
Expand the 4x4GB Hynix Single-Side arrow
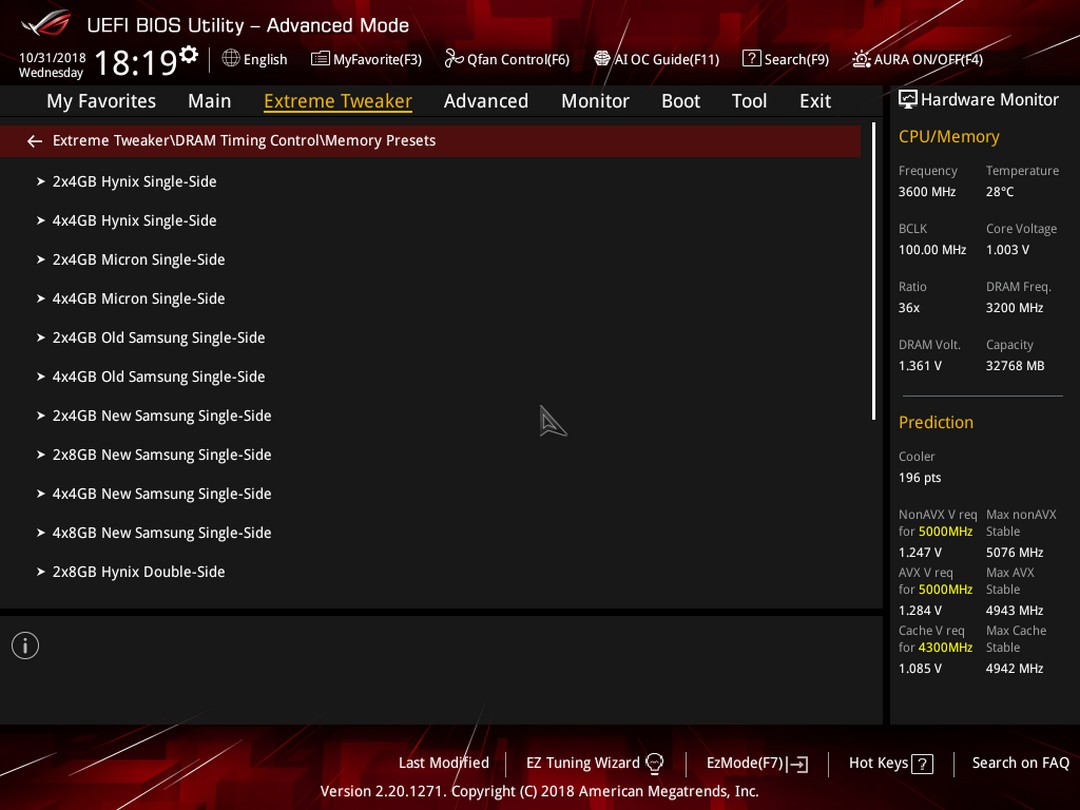41,221
